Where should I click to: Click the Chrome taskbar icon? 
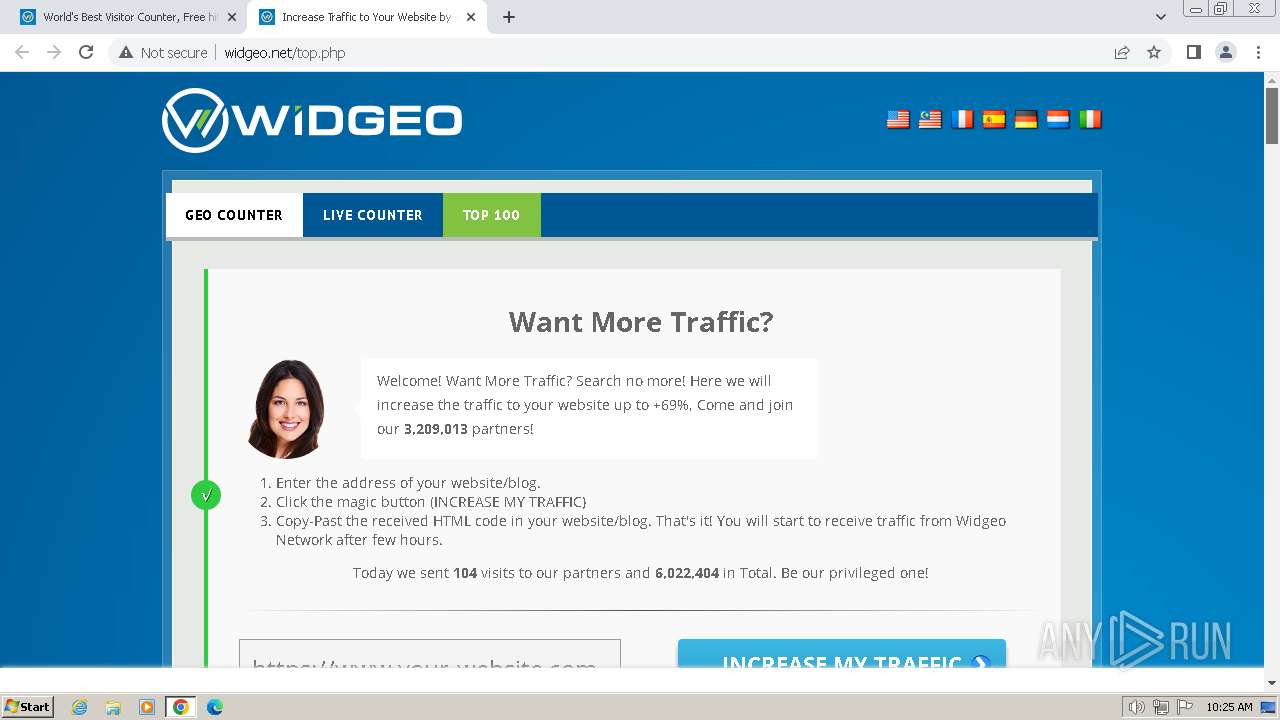click(181, 707)
